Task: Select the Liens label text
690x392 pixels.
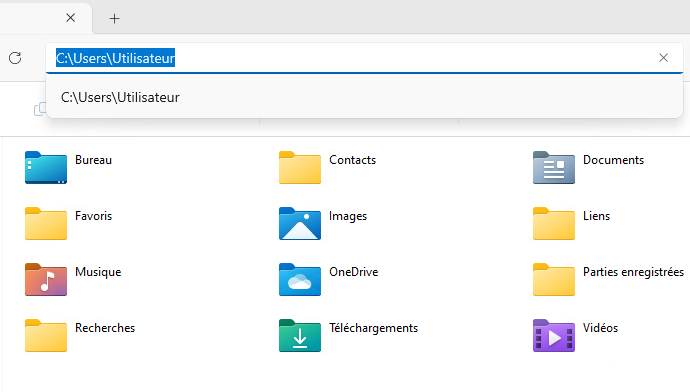Action: click(x=596, y=216)
